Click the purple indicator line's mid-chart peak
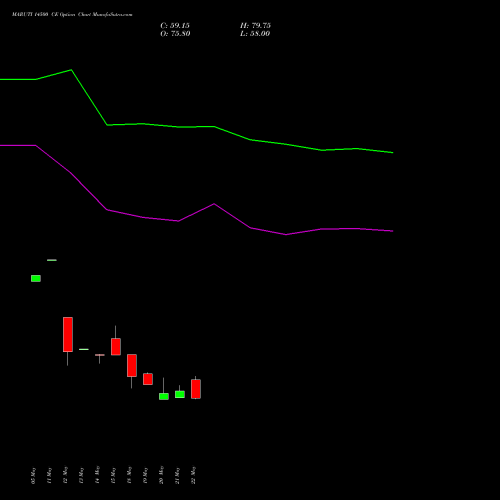 coord(214,204)
